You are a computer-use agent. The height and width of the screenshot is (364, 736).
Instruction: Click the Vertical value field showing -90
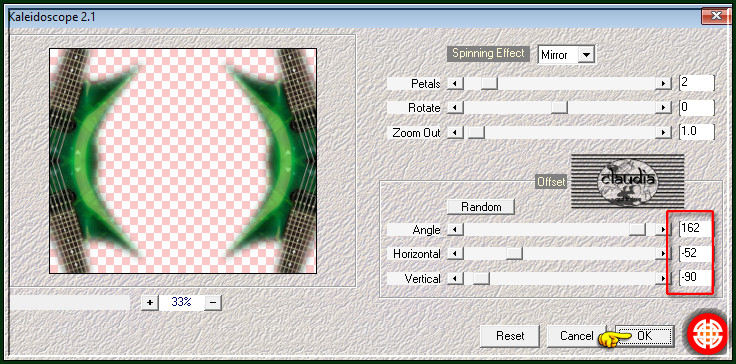[696, 278]
